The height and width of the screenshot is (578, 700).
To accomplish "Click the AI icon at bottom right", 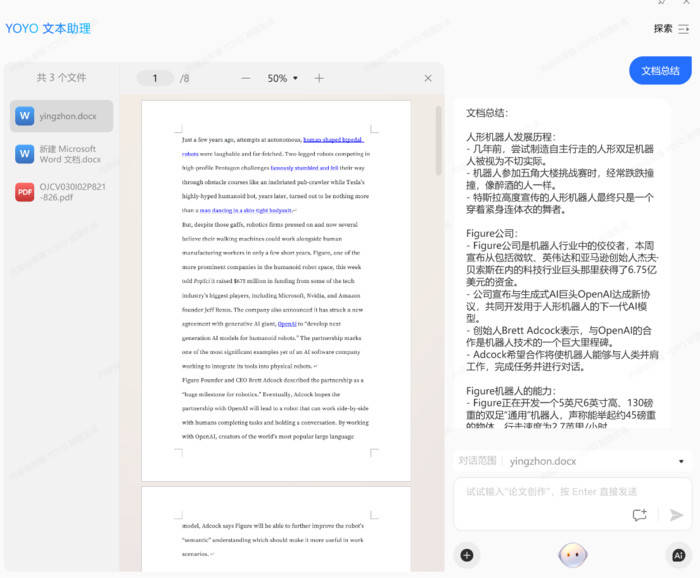I will [679, 555].
